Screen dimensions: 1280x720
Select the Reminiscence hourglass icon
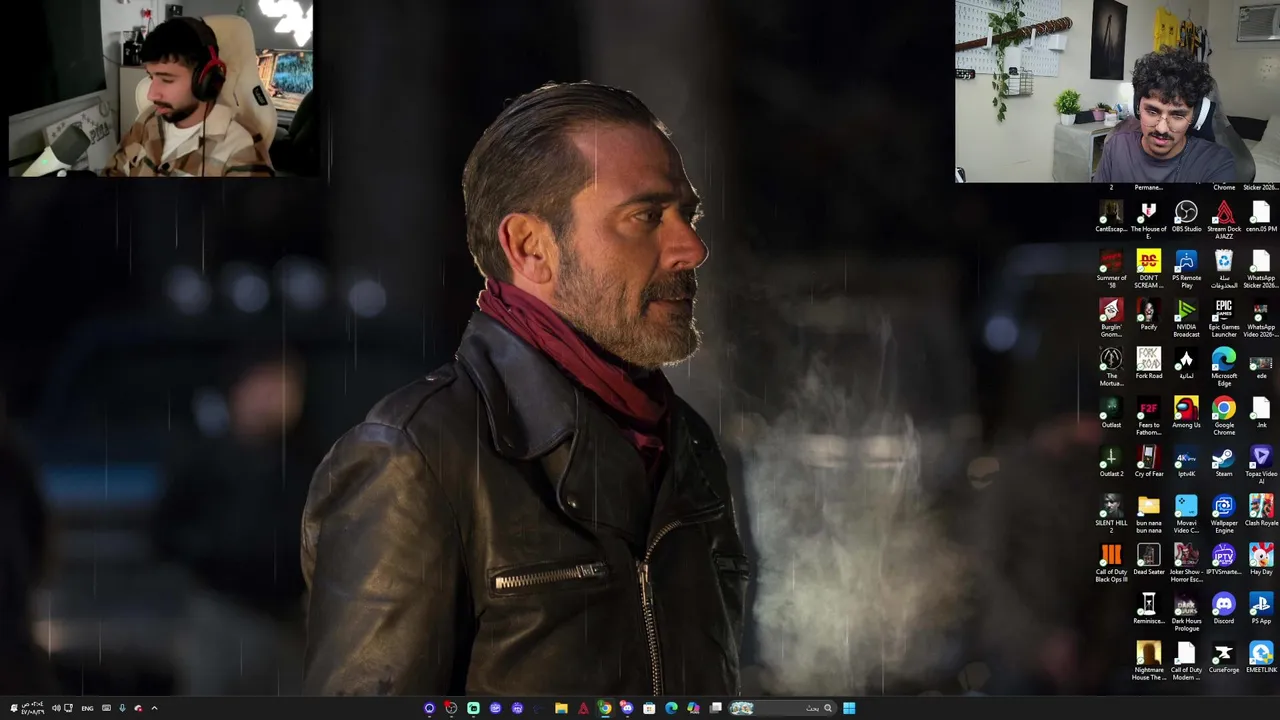pyautogui.click(x=1148, y=609)
